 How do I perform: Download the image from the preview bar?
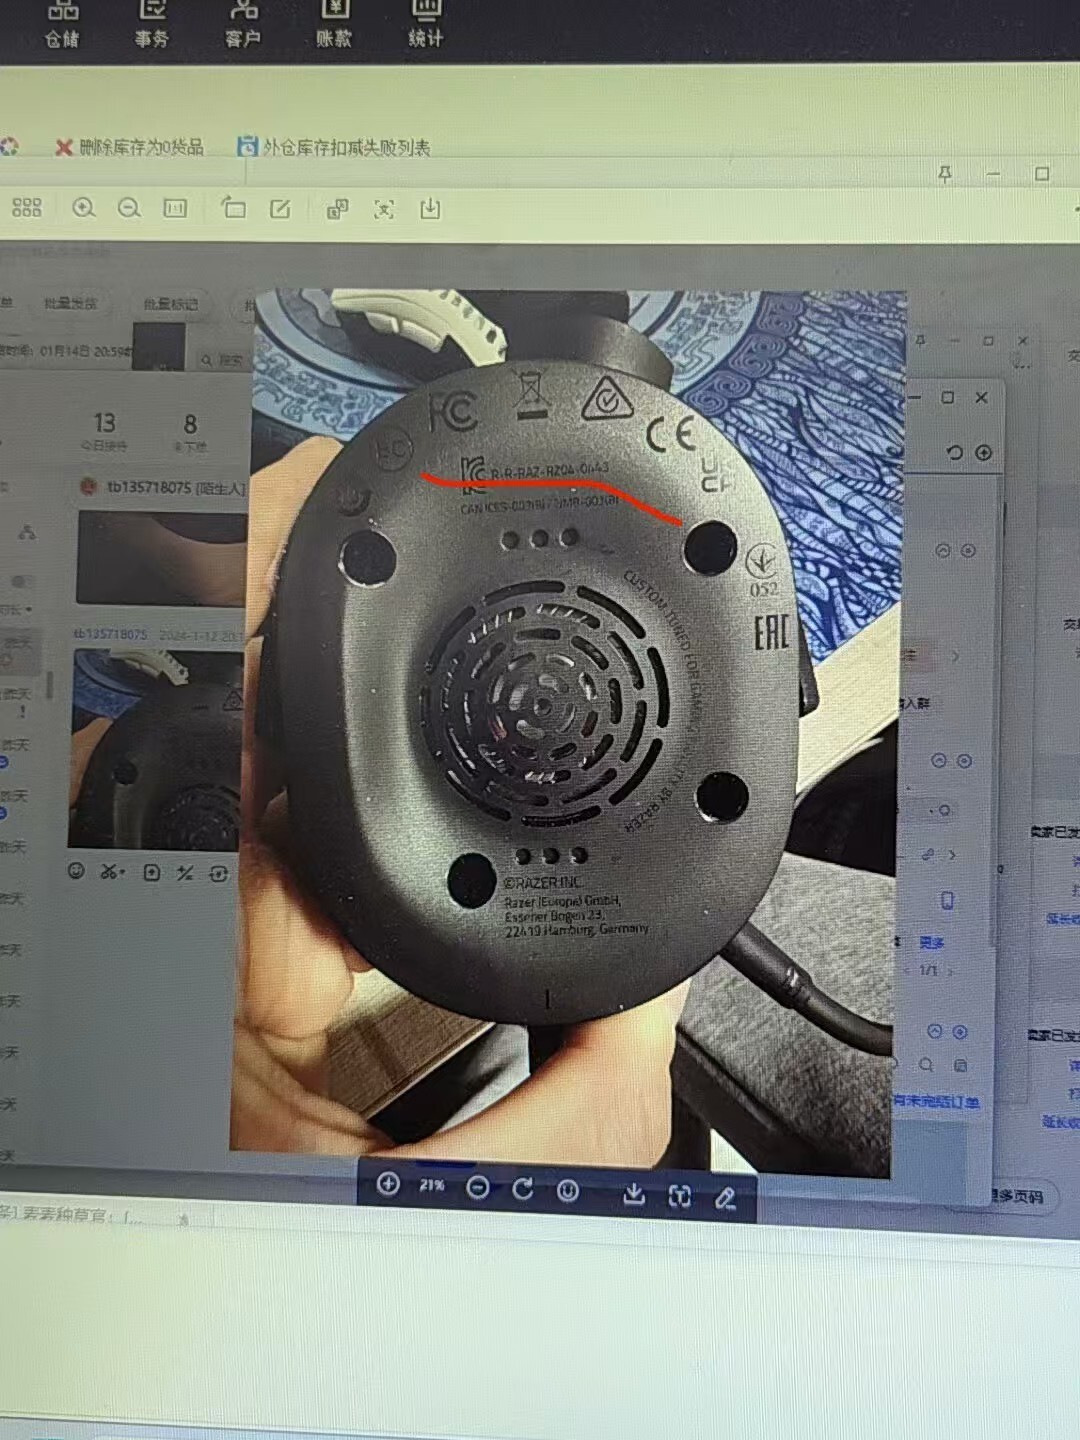click(x=634, y=1194)
